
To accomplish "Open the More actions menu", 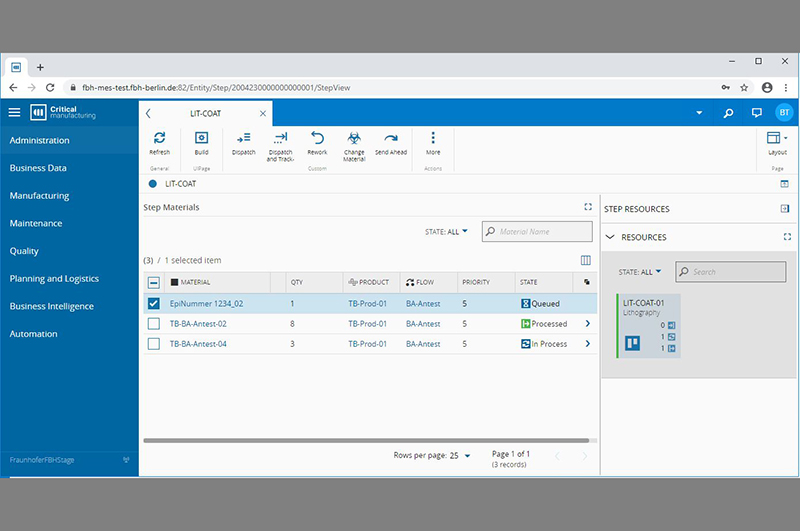I will 432,139.
